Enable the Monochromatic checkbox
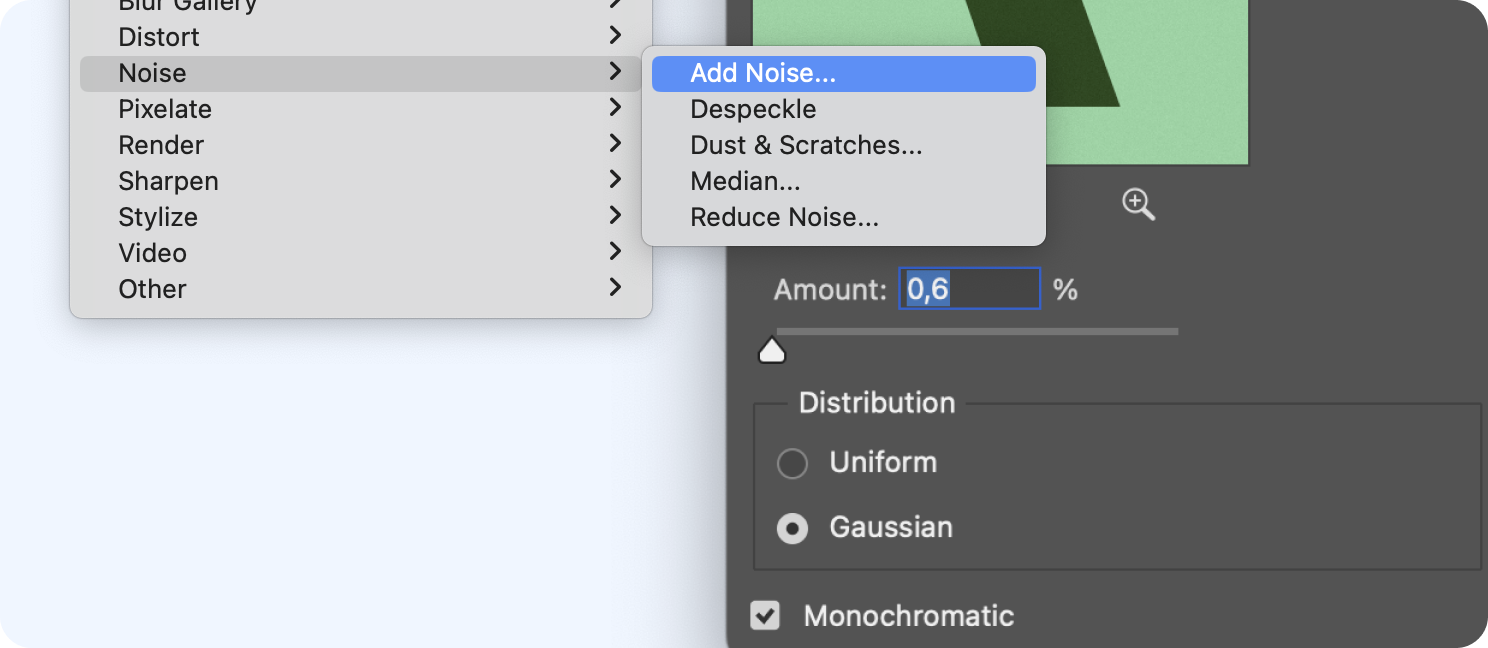Viewport: 1488px width, 648px height. [765, 616]
